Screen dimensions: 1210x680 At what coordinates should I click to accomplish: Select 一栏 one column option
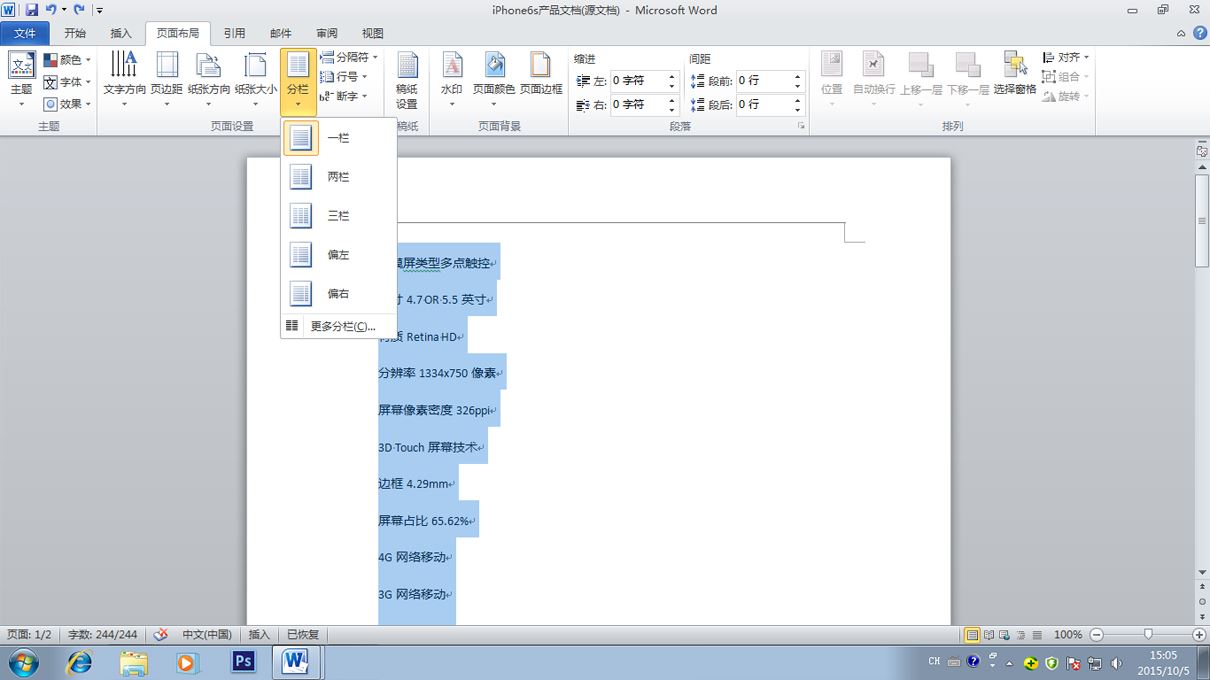tap(338, 138)
